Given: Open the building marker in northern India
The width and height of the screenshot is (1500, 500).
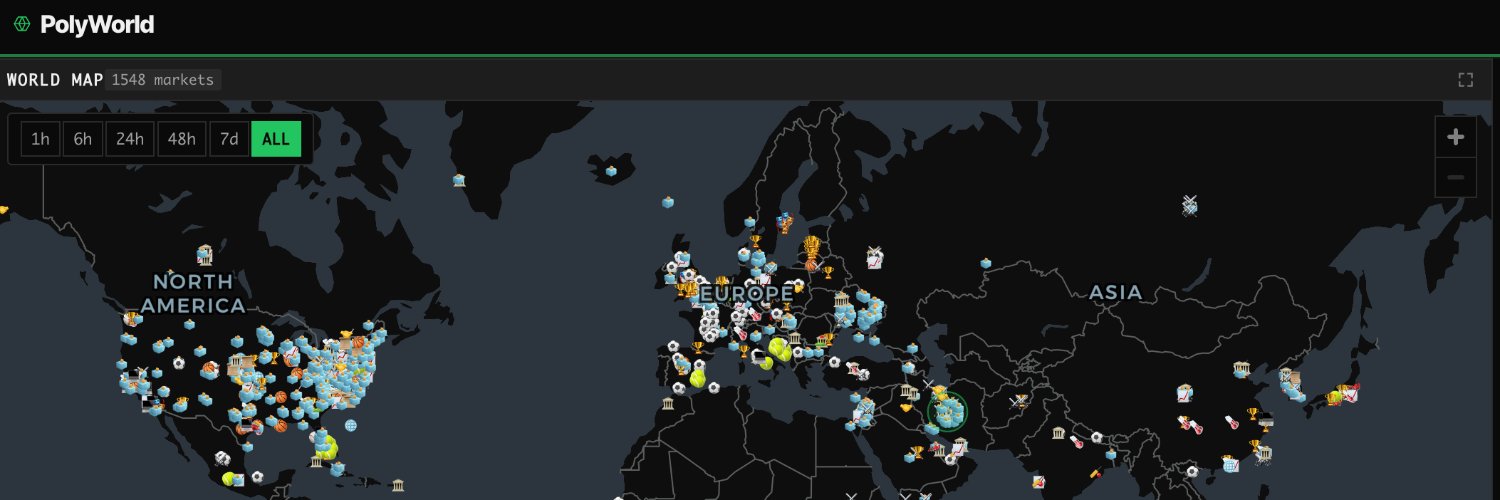Looking at the screenshot, I should click(x=1059, y=433).
